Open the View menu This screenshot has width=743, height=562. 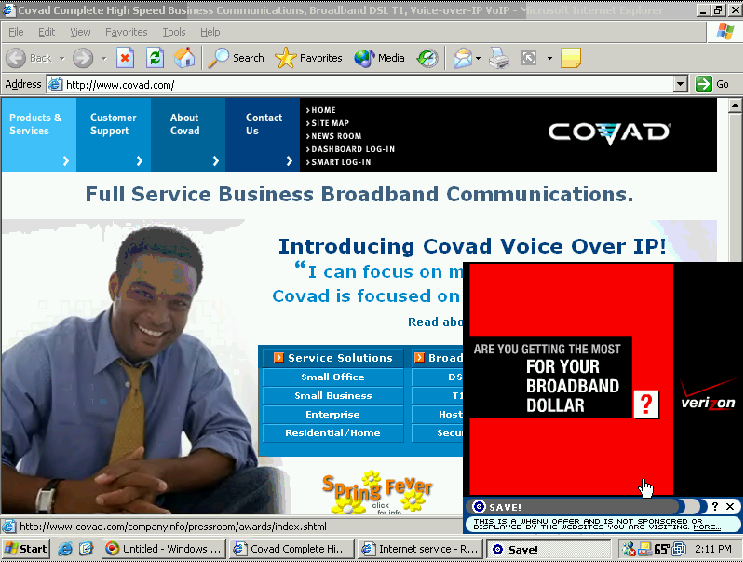(x=80, y=32)
